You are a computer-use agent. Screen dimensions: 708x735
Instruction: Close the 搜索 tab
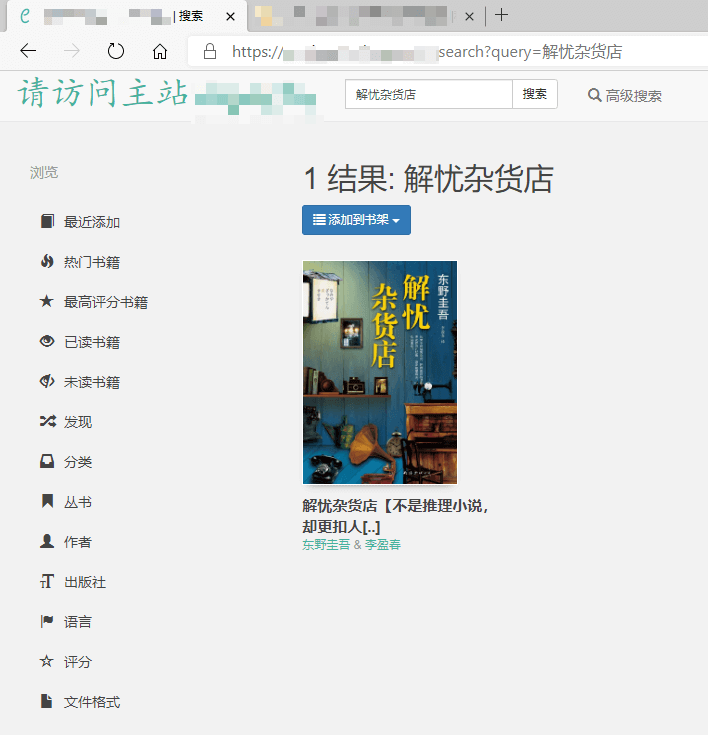[230, 17]
